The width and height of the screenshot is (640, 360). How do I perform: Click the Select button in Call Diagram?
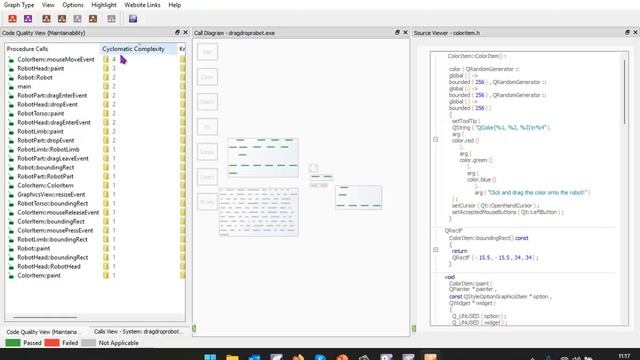click(207, 102)
